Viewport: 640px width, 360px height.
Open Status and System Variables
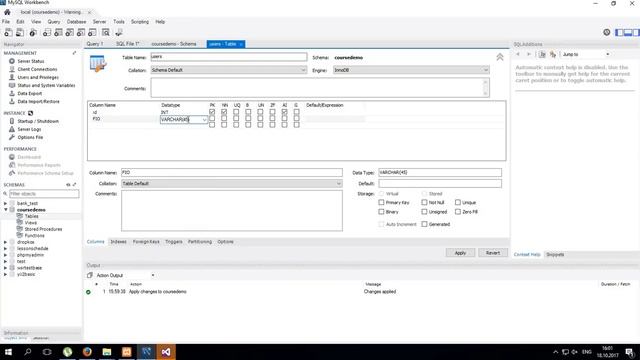point(42,85)
